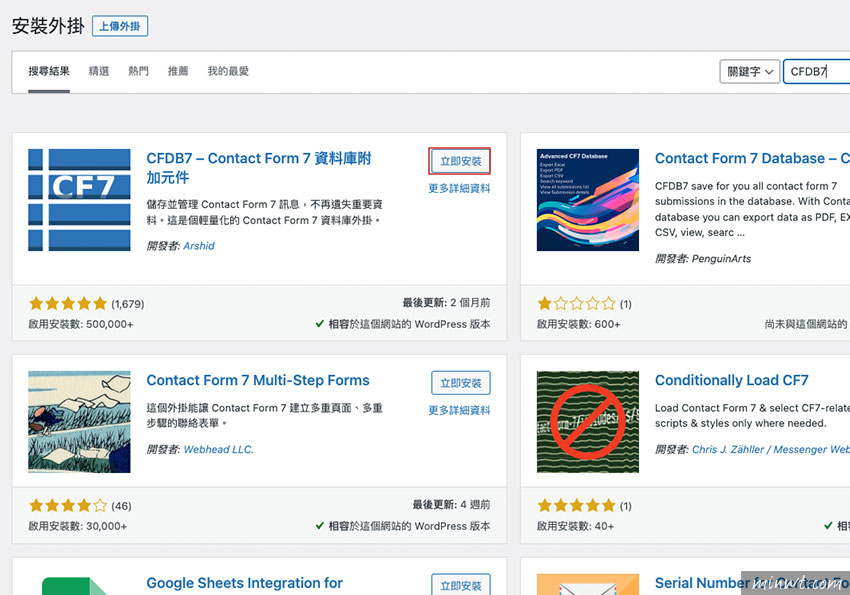Image resolution: width=850 pixels, height=595 pixels.
Task: Click the Multi-Step Forms plugin illustration
Action: pyautogui.click(x=79, y=422)
